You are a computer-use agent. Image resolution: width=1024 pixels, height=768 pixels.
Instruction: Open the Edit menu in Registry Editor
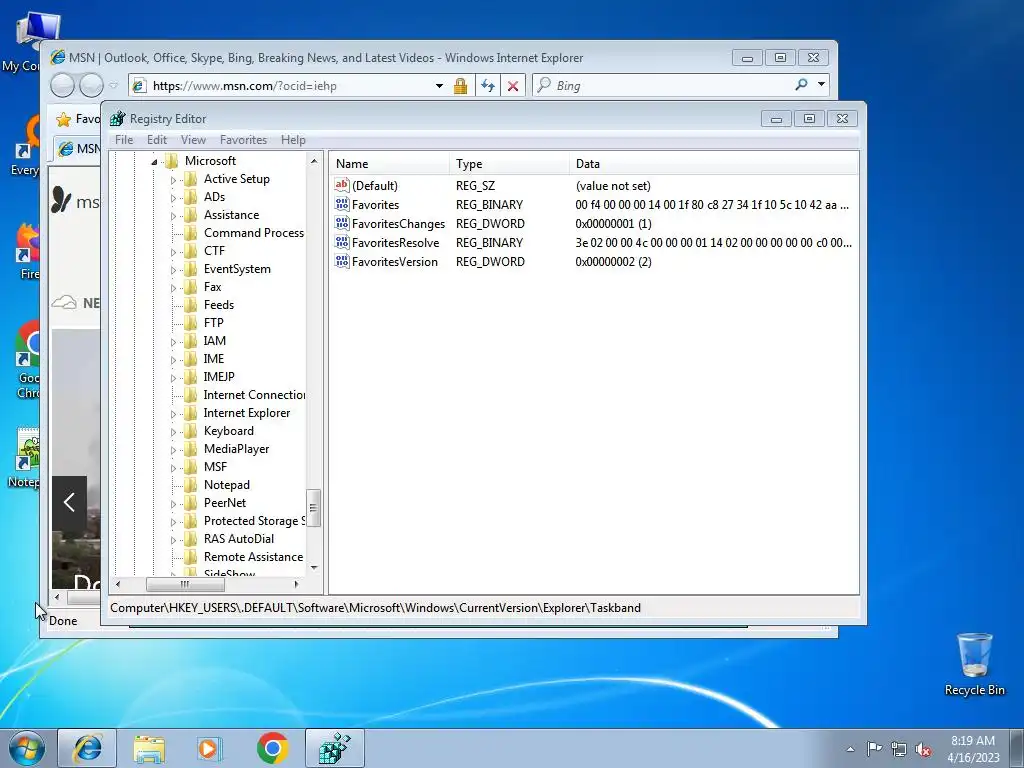pyautogui.click(x=157, y=140)
